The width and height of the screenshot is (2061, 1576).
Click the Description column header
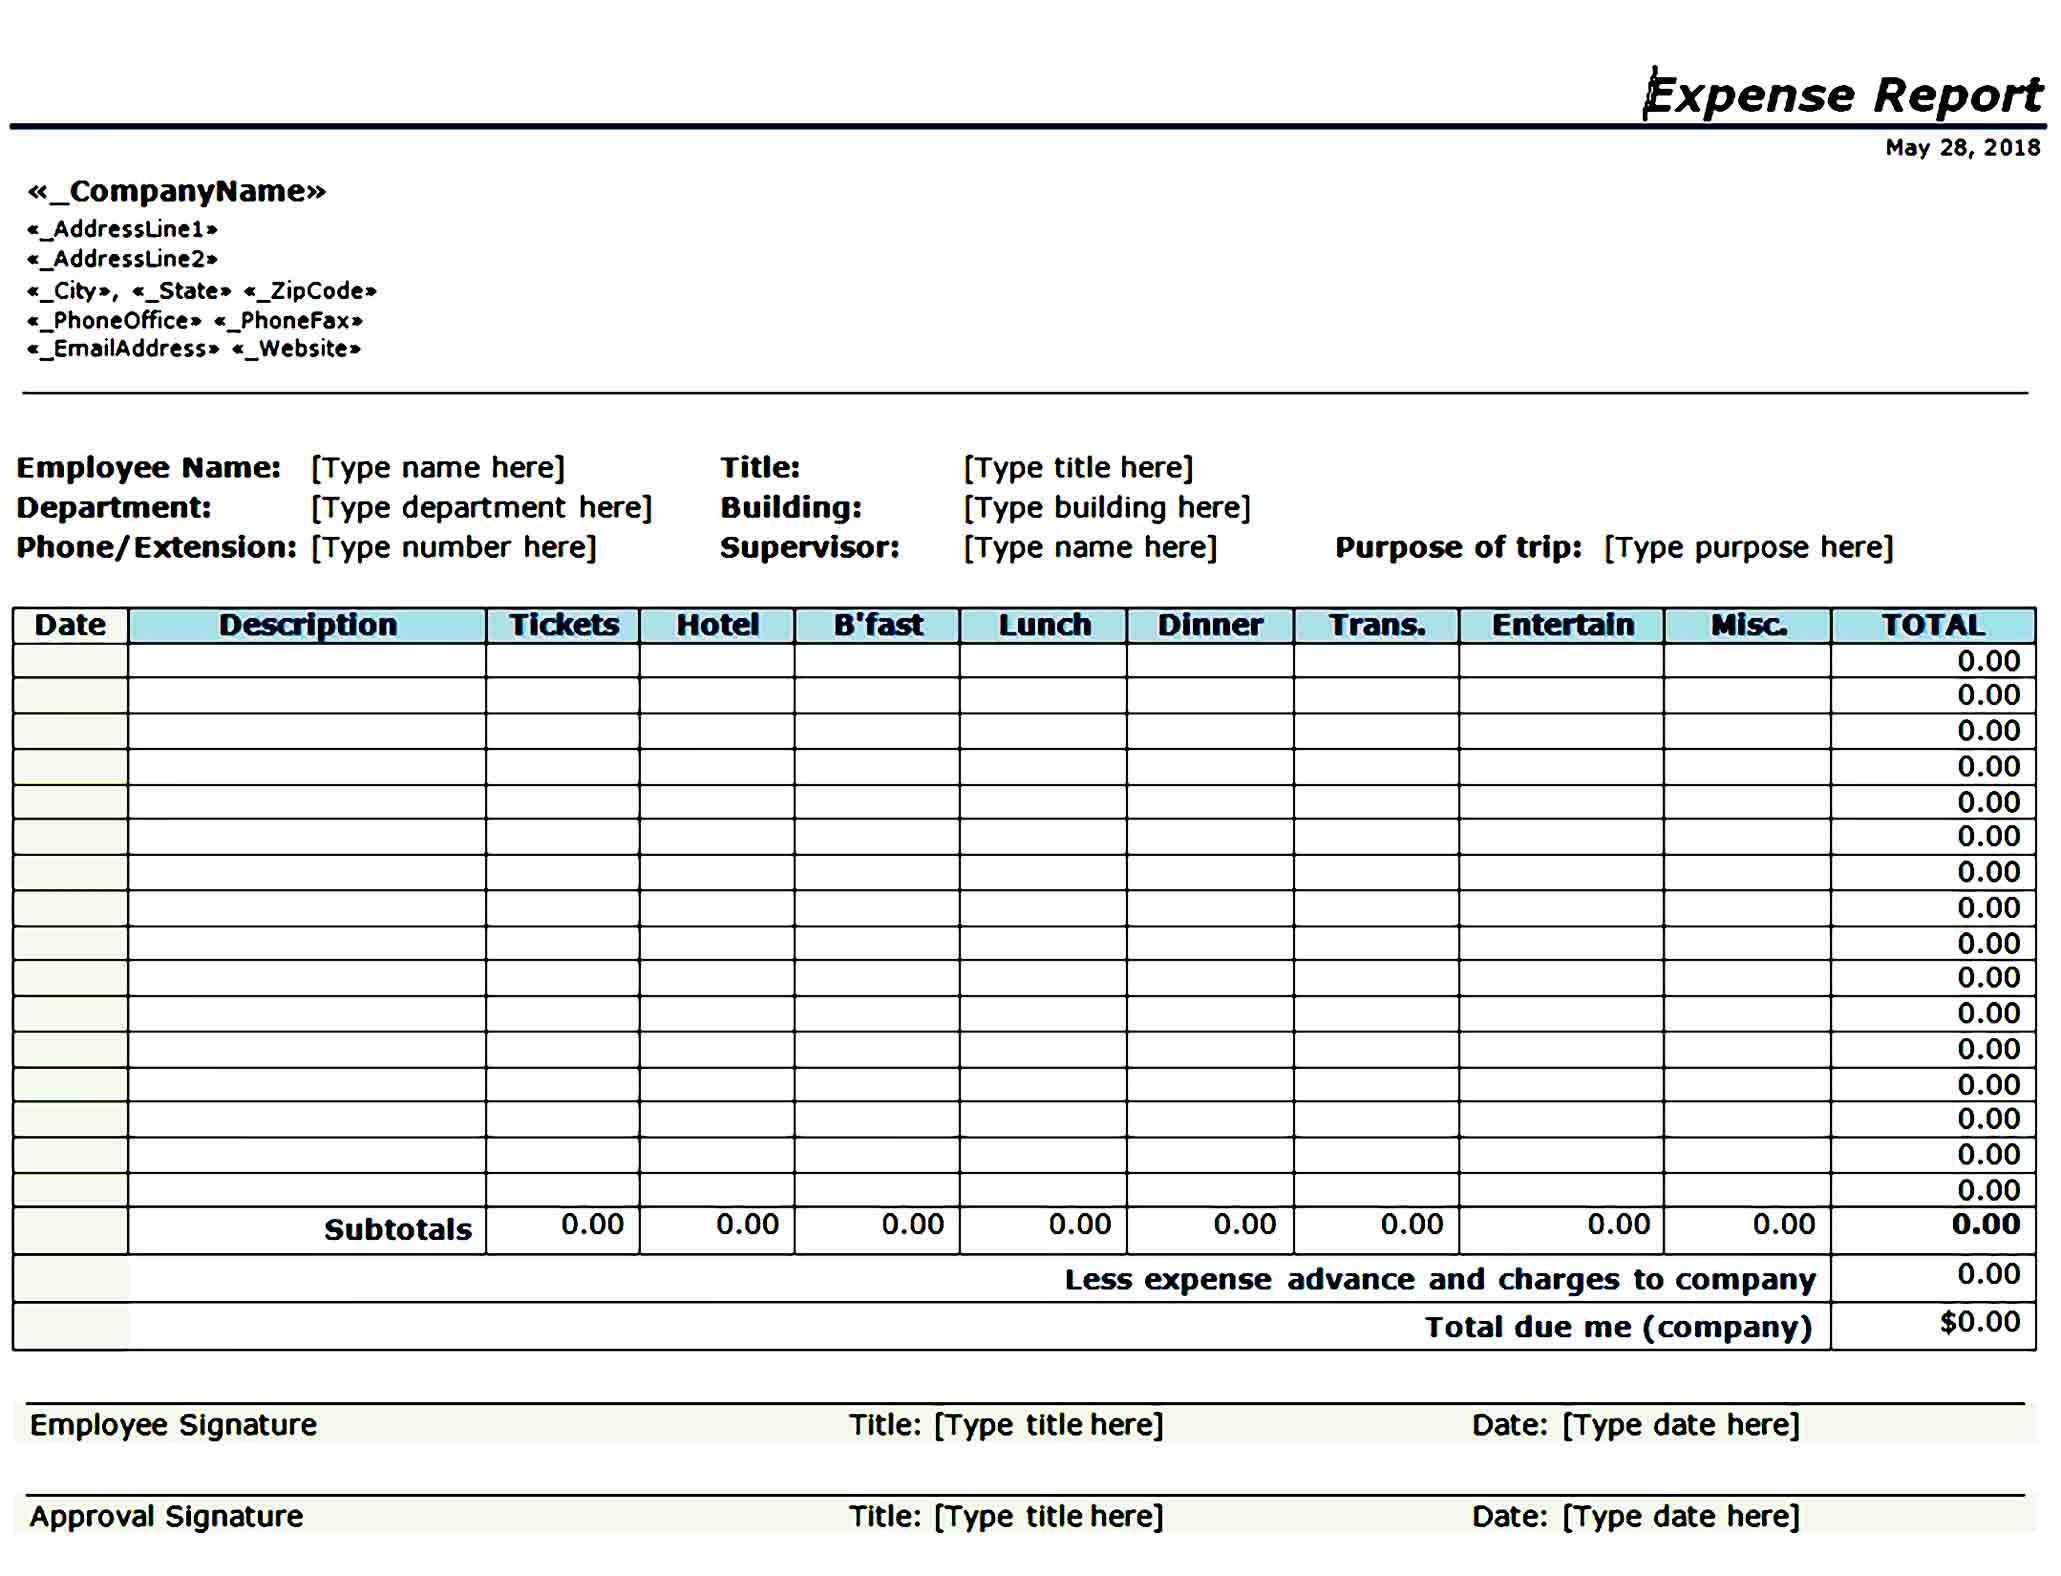point(307,625)
